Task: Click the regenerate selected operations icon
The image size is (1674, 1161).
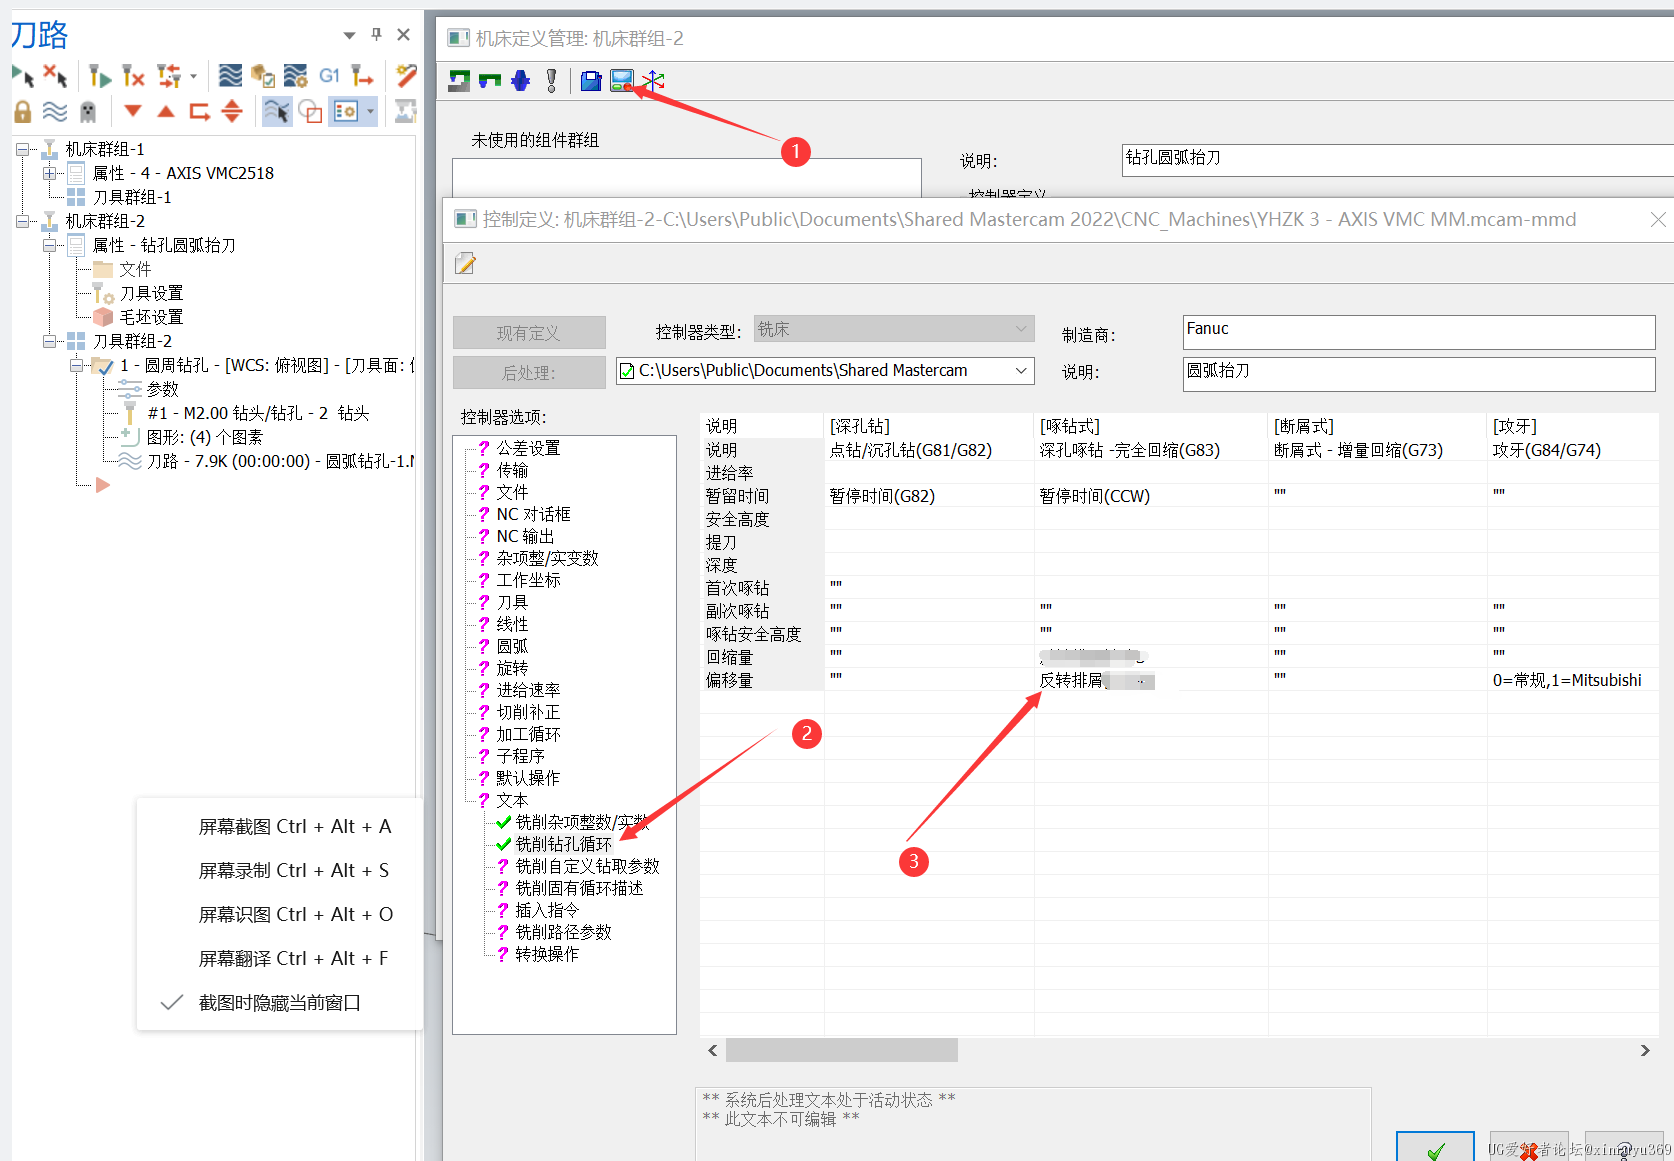Action: point(99,76)
